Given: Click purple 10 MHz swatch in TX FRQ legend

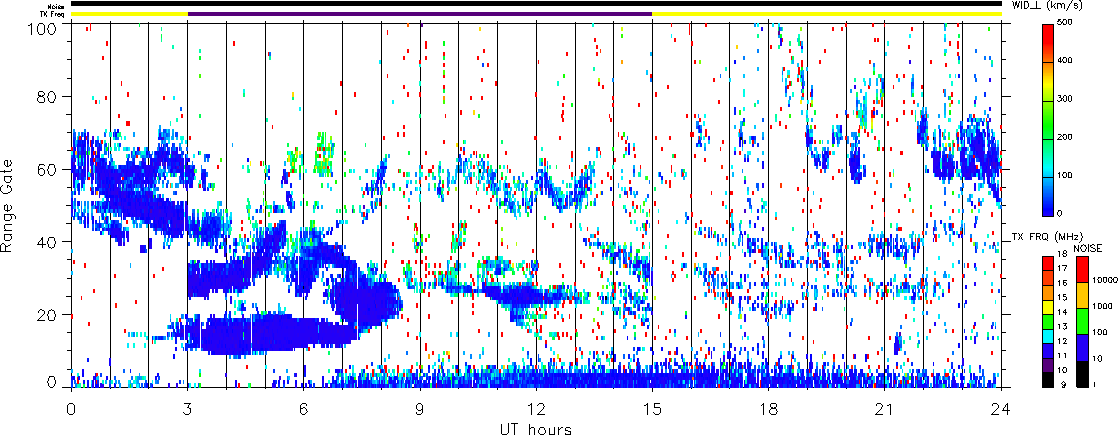Looking at the screenshot, I should pos(1047,366).
